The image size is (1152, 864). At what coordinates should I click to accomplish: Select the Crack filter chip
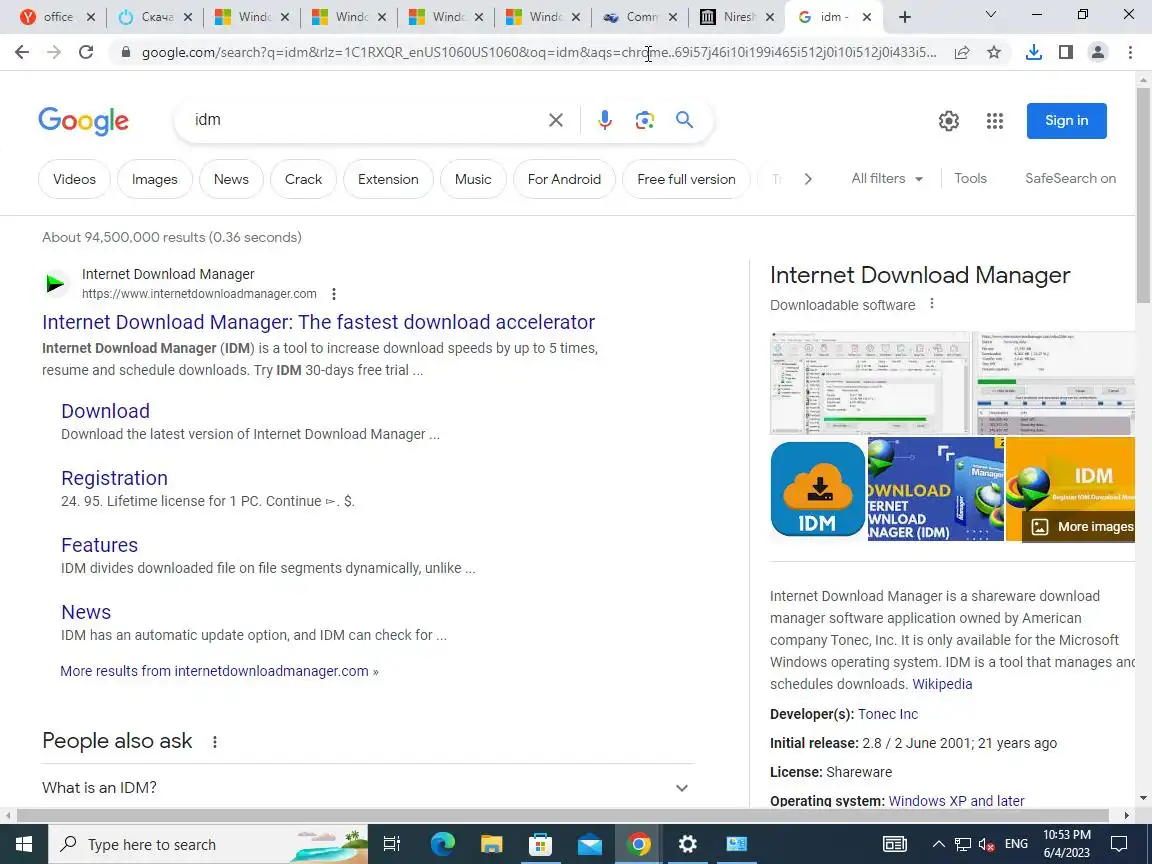coord(303,179)
